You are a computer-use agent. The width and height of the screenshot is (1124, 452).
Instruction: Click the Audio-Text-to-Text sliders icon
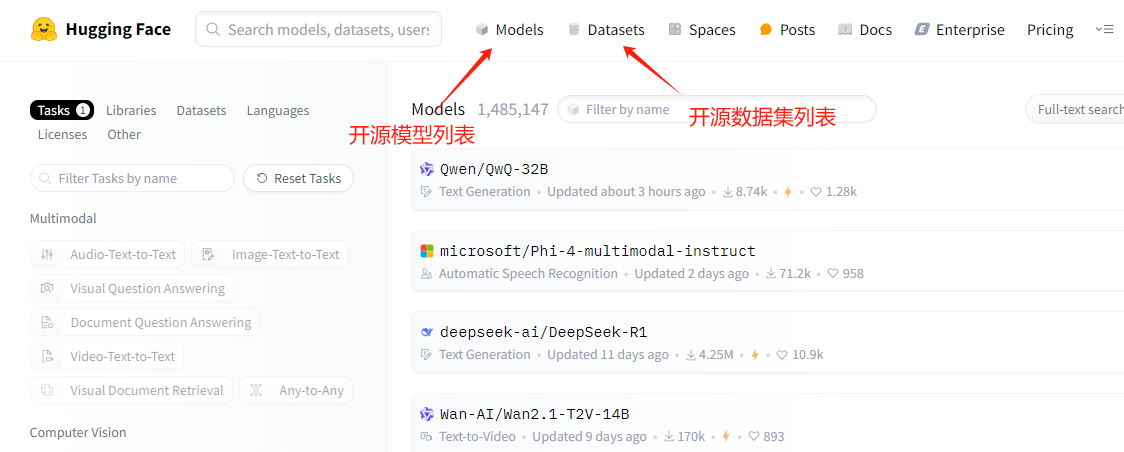[x=47, y=254]
